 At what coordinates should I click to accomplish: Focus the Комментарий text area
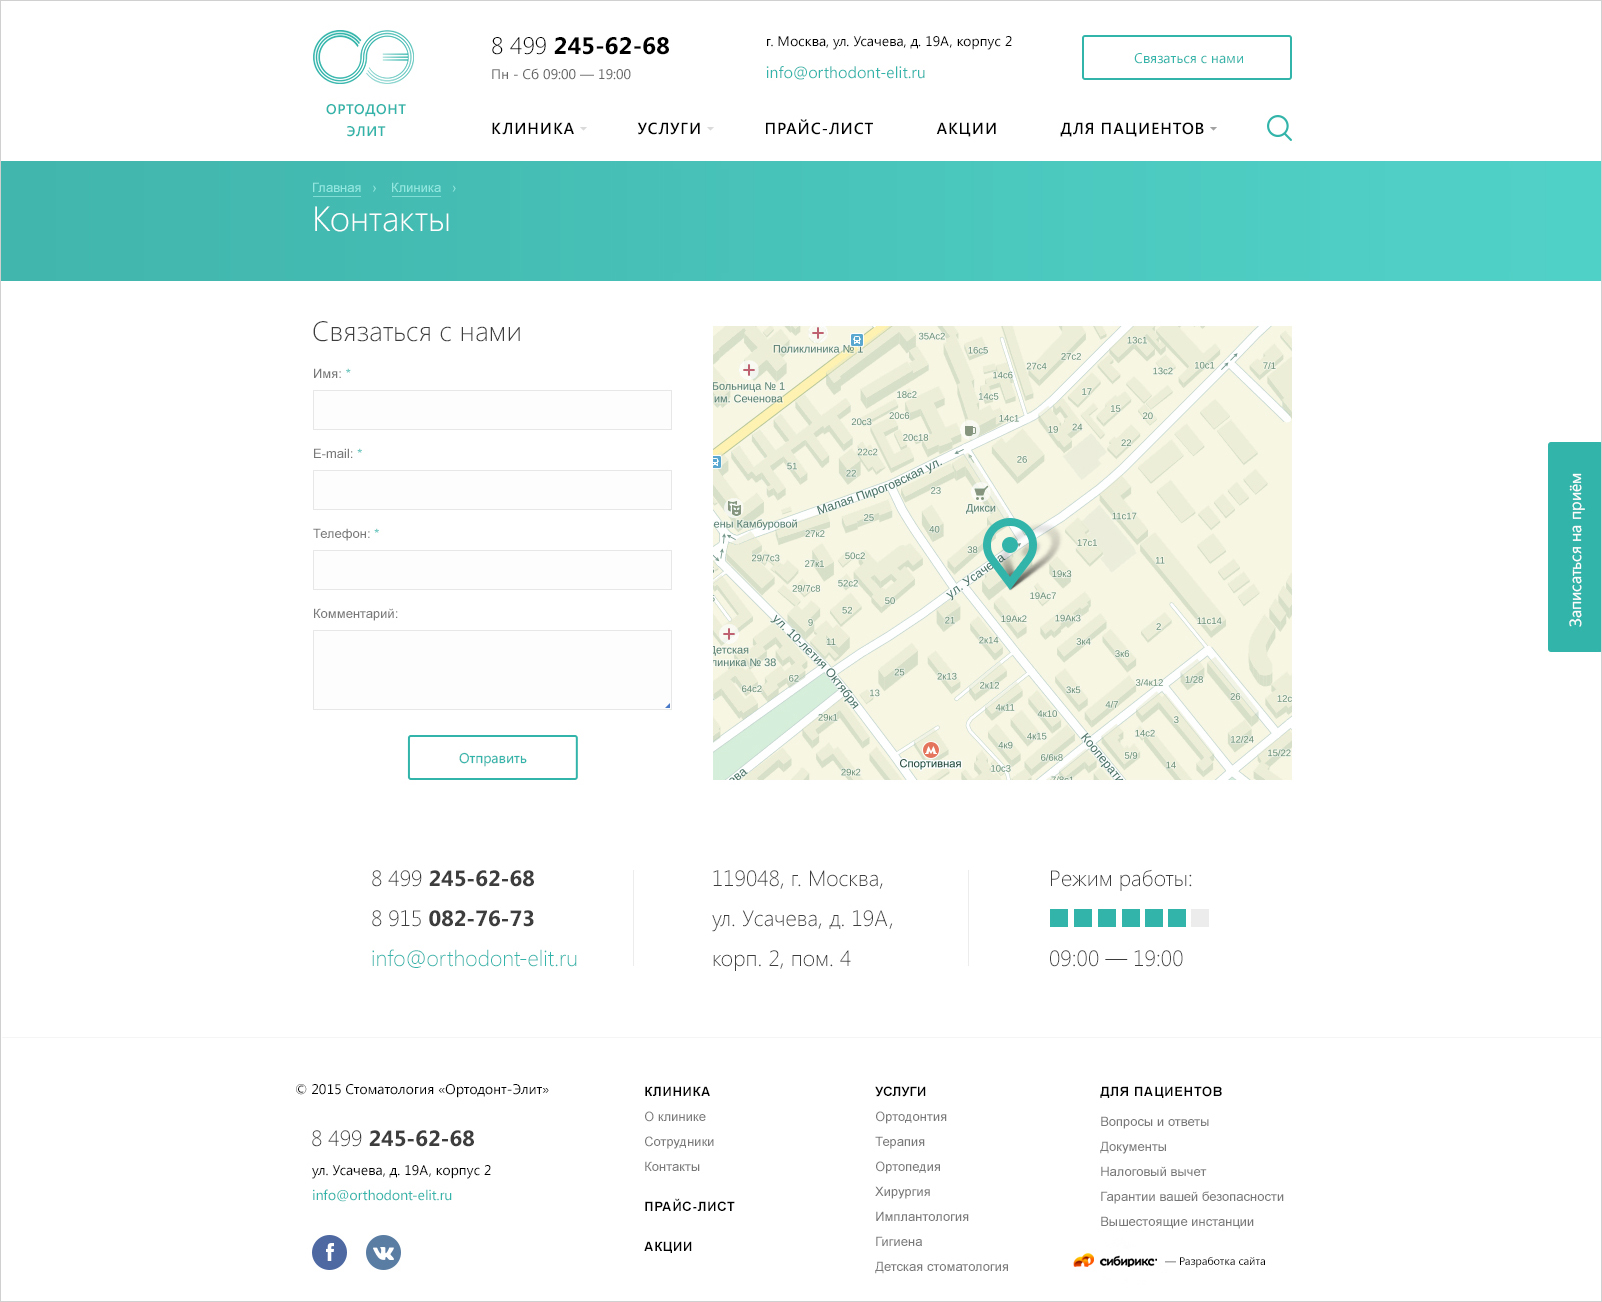click(492, 670)
